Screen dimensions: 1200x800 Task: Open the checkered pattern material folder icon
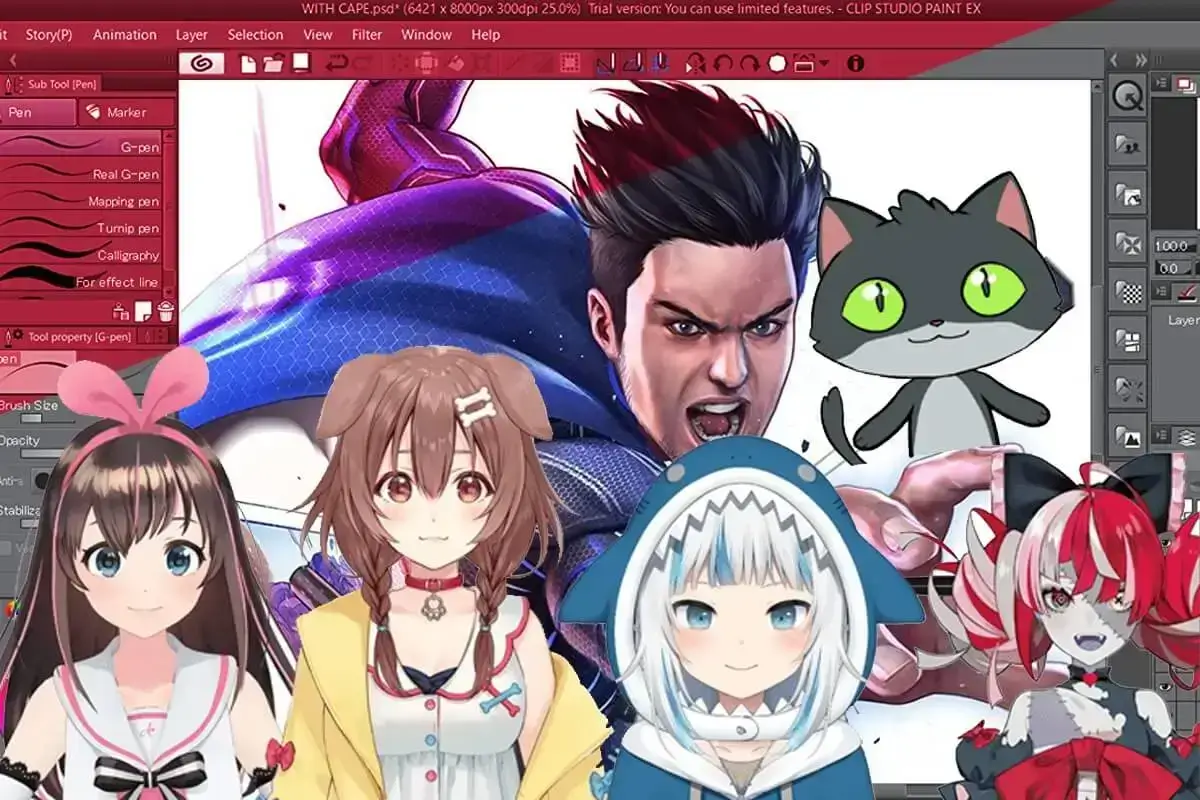coord(1128,292)
